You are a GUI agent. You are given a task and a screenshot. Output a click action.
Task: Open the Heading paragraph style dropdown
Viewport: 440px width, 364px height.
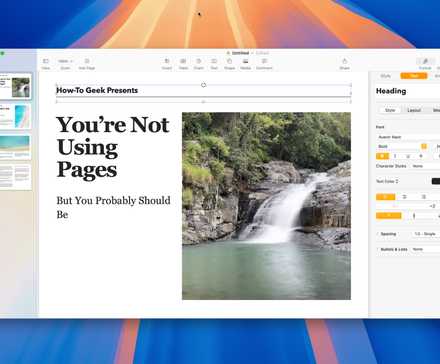click(408, 91)
